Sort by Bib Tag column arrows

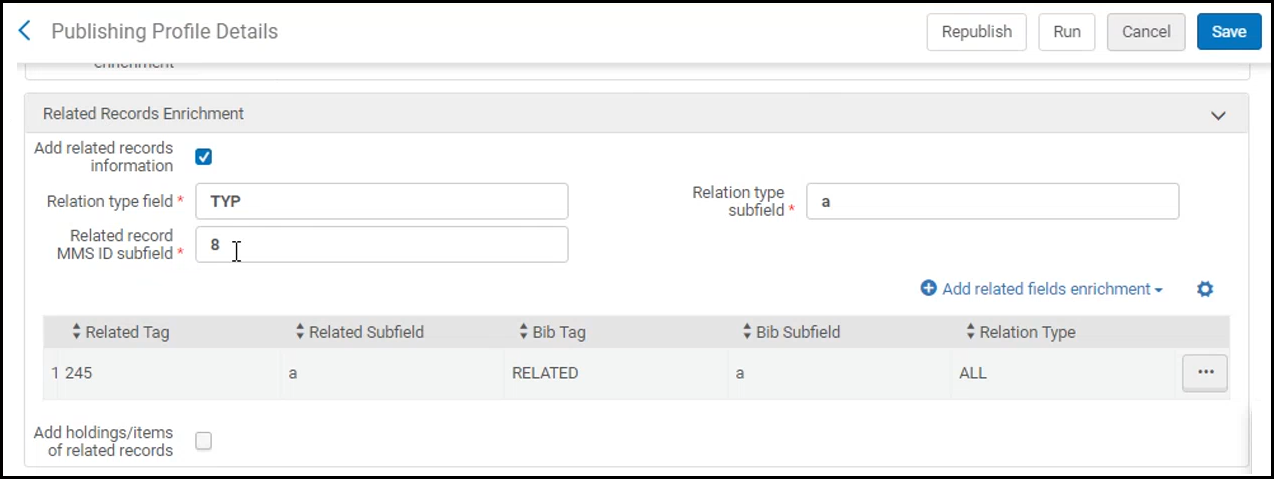[x=523, y=332]
